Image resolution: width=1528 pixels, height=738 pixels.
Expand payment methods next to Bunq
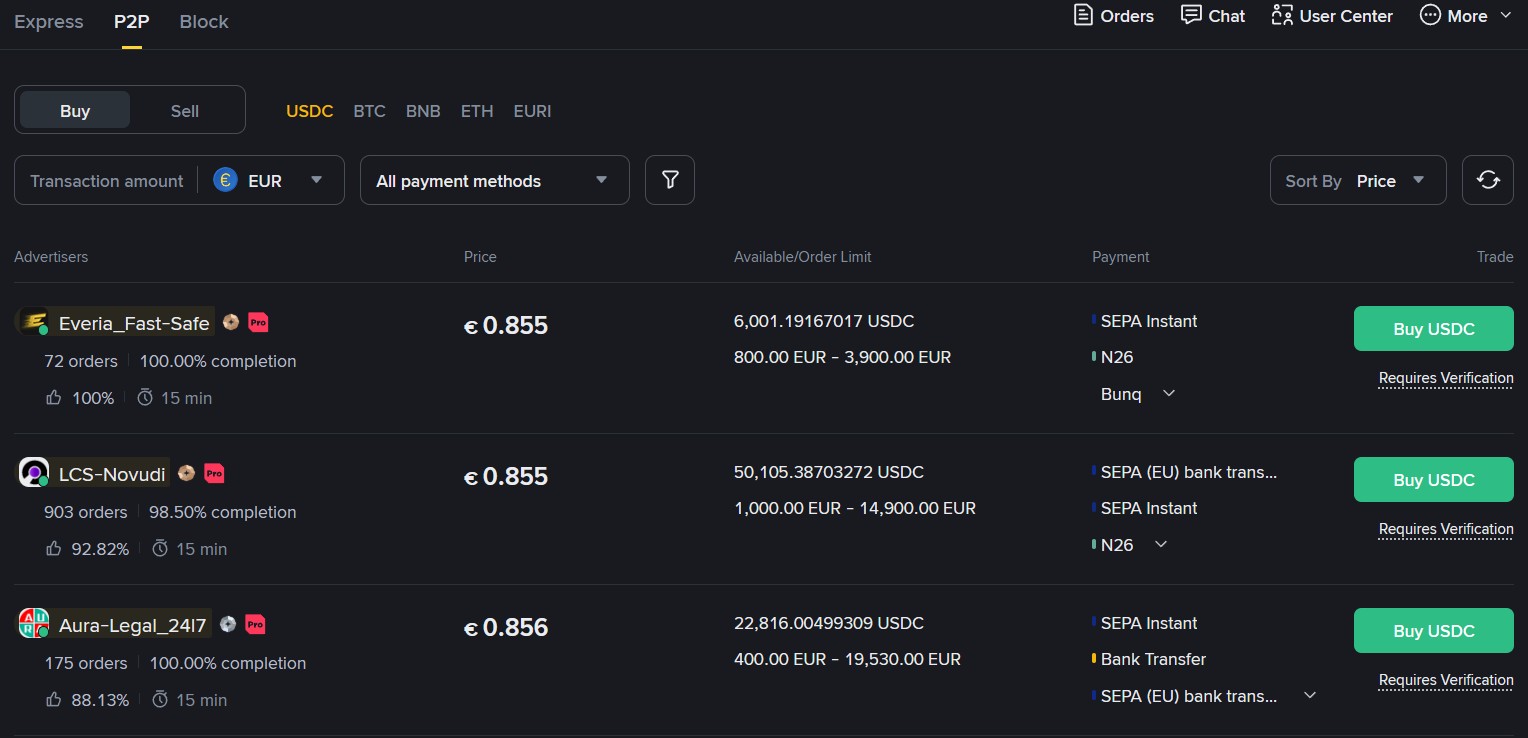[1168, 394]
